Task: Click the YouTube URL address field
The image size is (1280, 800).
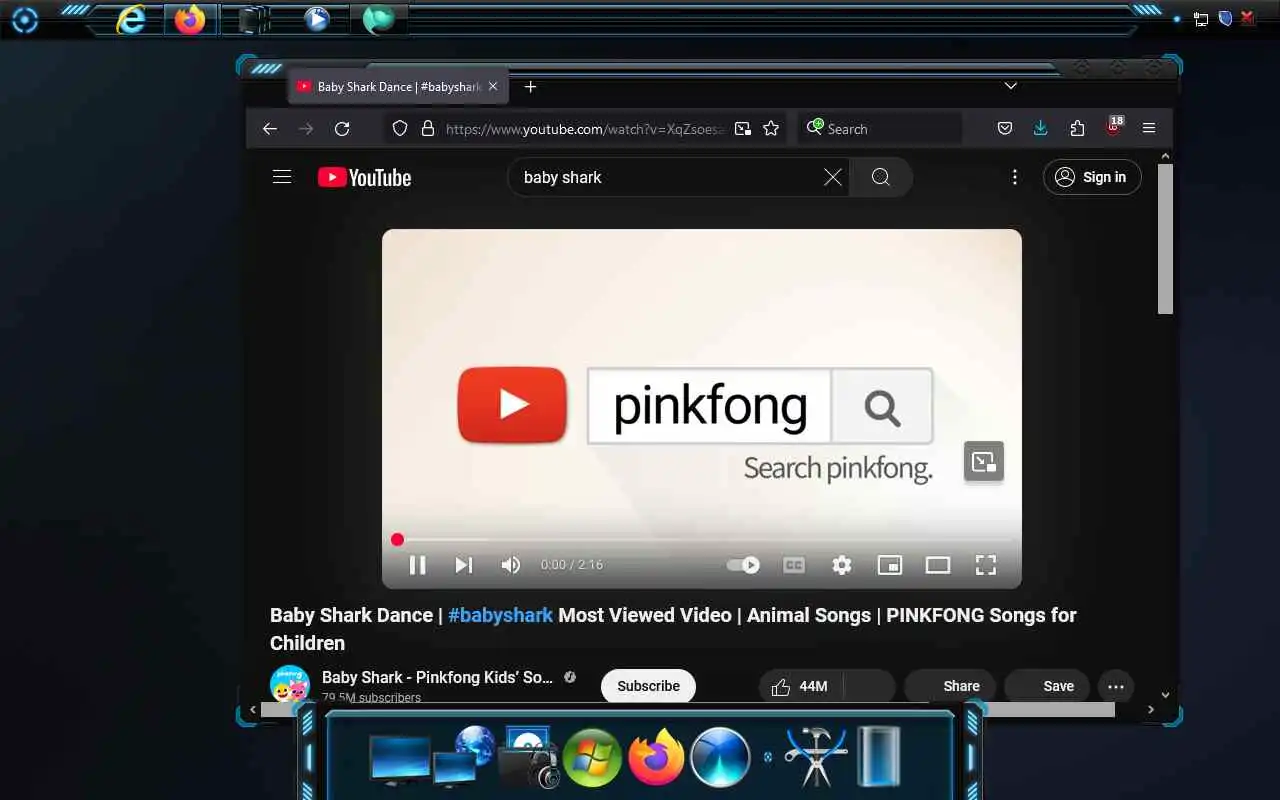Action: 585,129
